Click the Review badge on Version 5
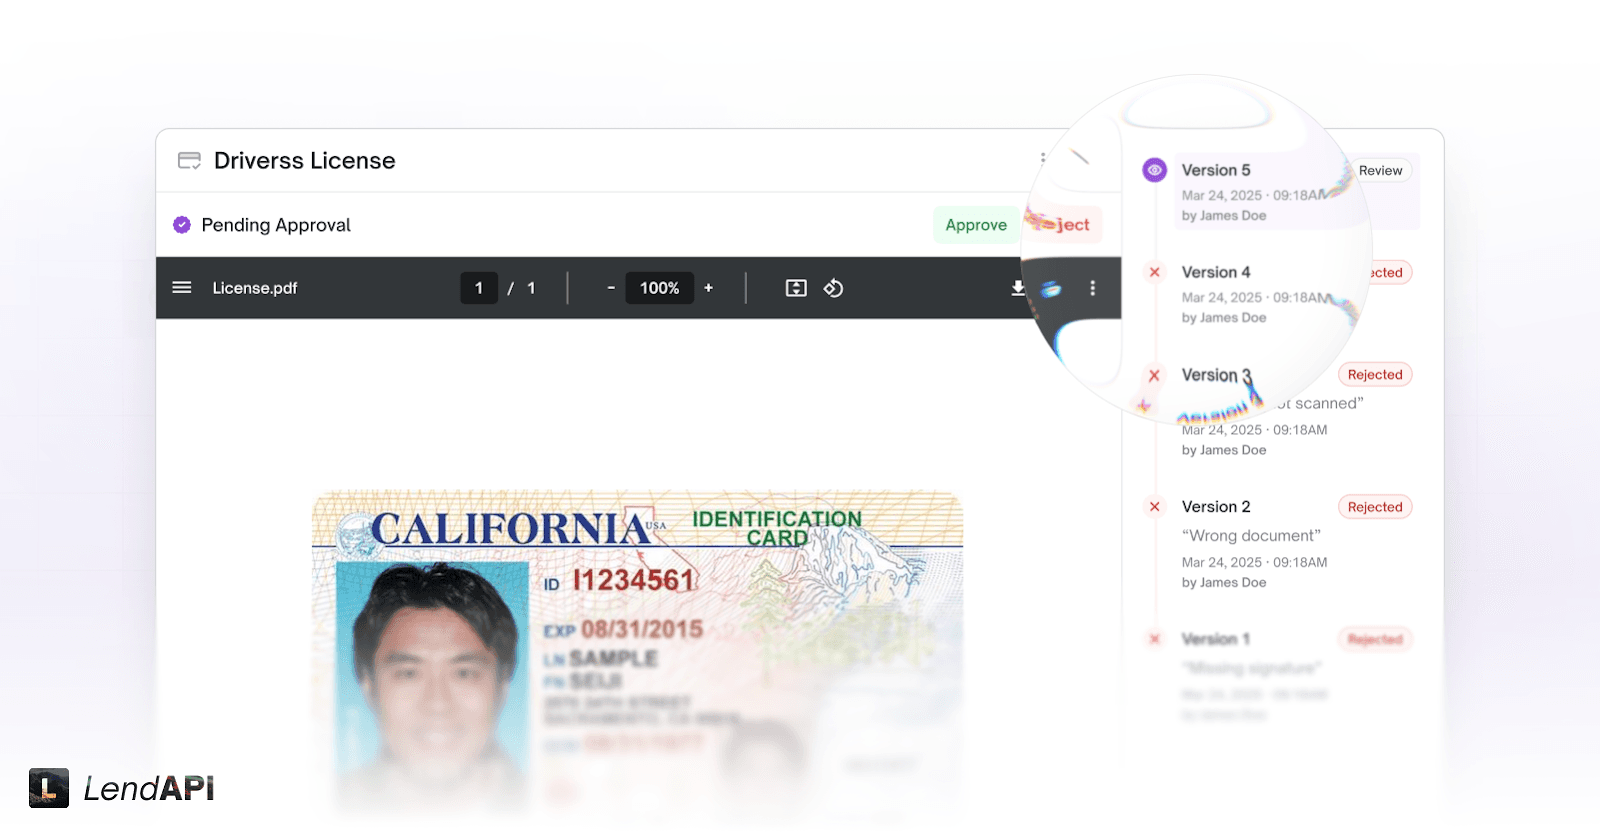The width and height of the screenshot is (1600, 832). pos(1380,171)
